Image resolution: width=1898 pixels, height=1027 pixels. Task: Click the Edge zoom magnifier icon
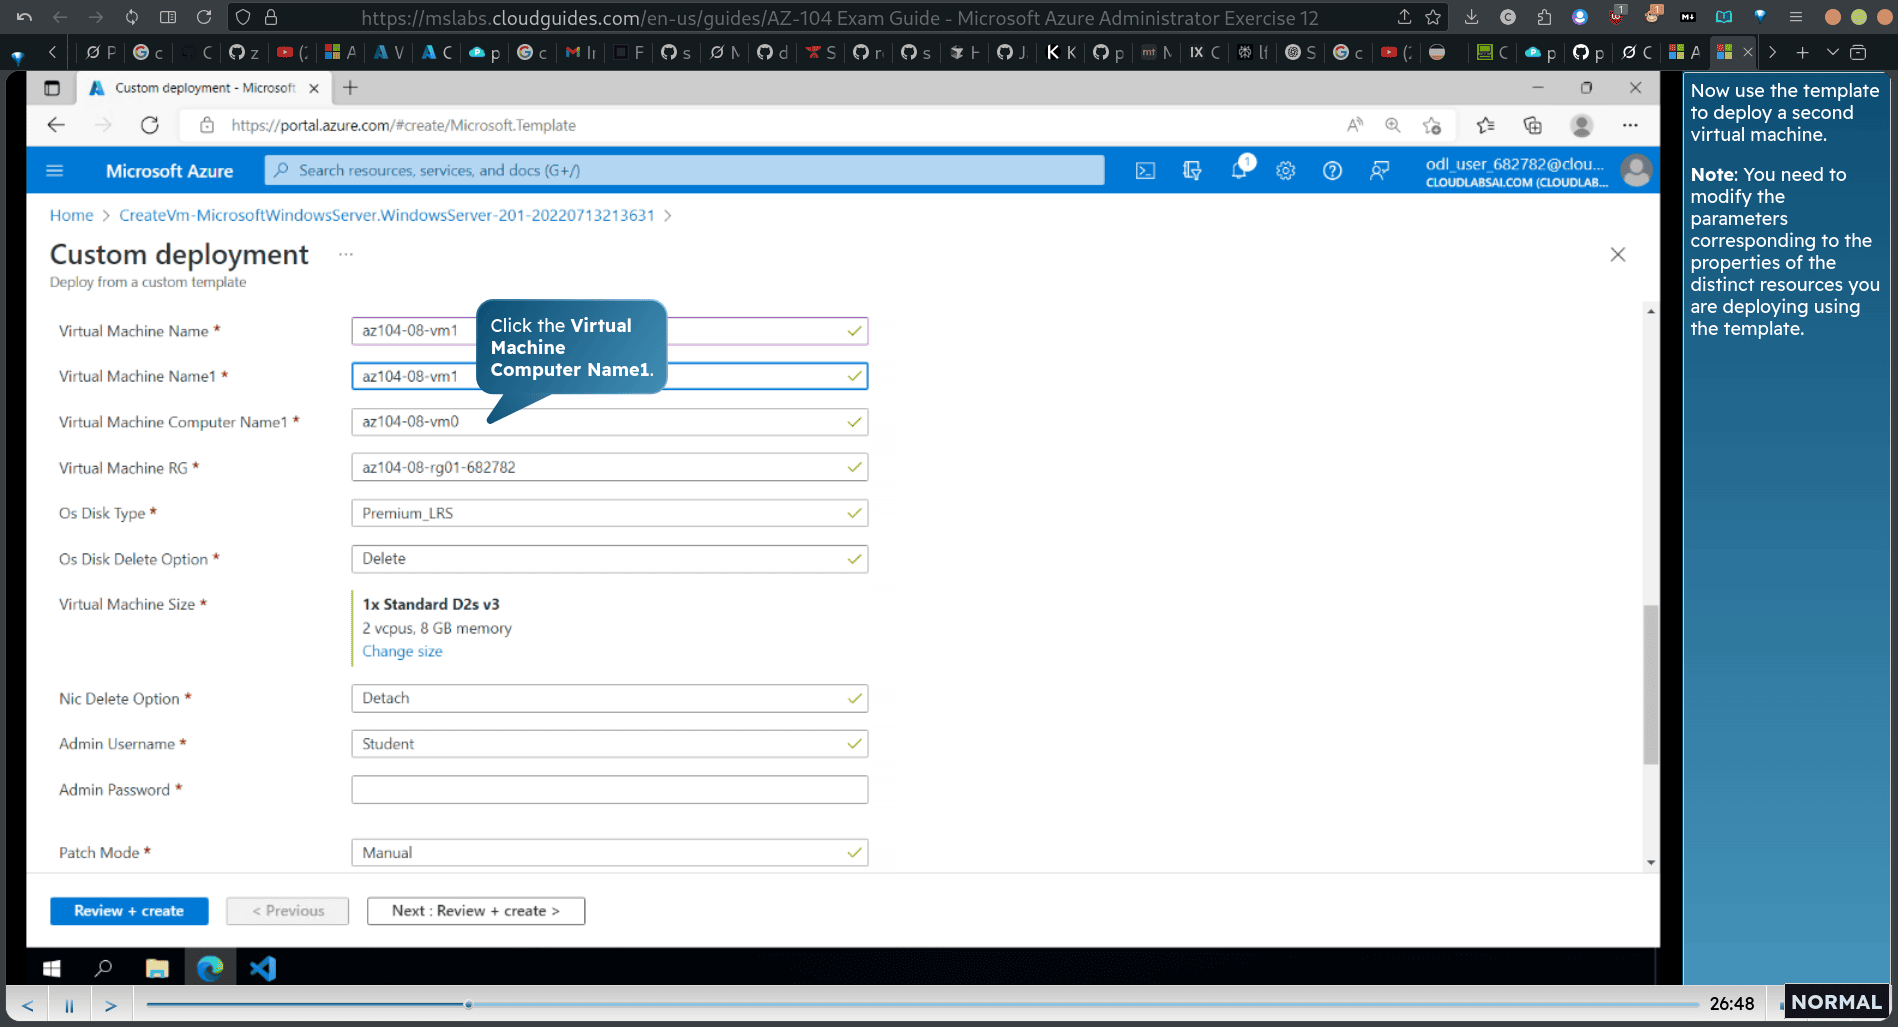tap(1392, 125)
